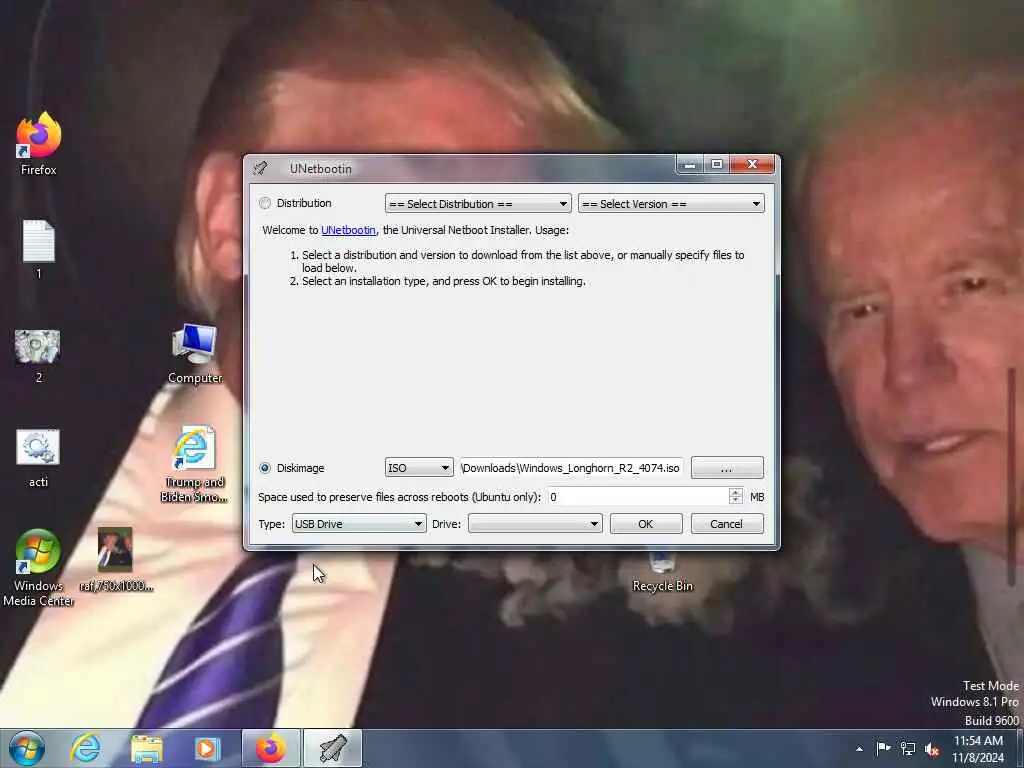Increase persistence space with spinner up arrow
The image size is (1024, 768).
click(x=735, y=492)
